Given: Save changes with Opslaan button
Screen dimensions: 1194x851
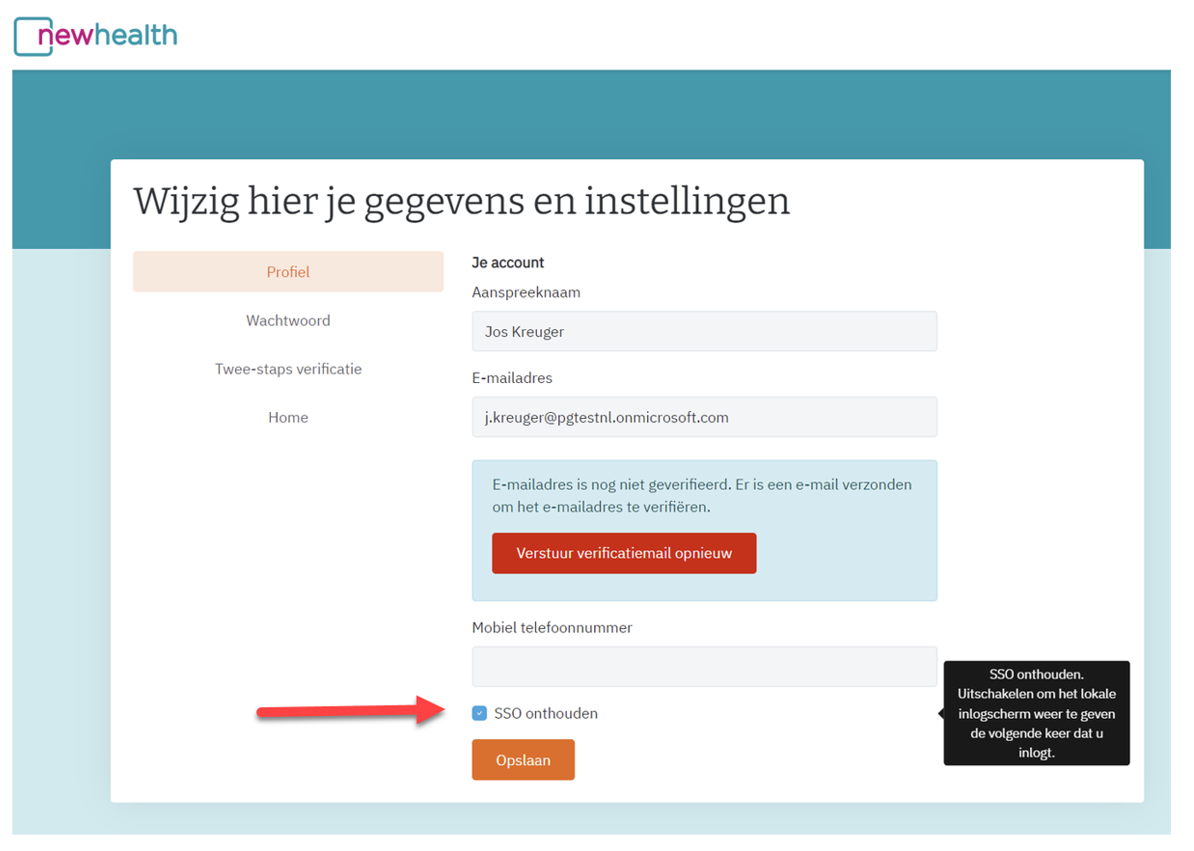Looking at the screenshot, I should click(523, 760).
